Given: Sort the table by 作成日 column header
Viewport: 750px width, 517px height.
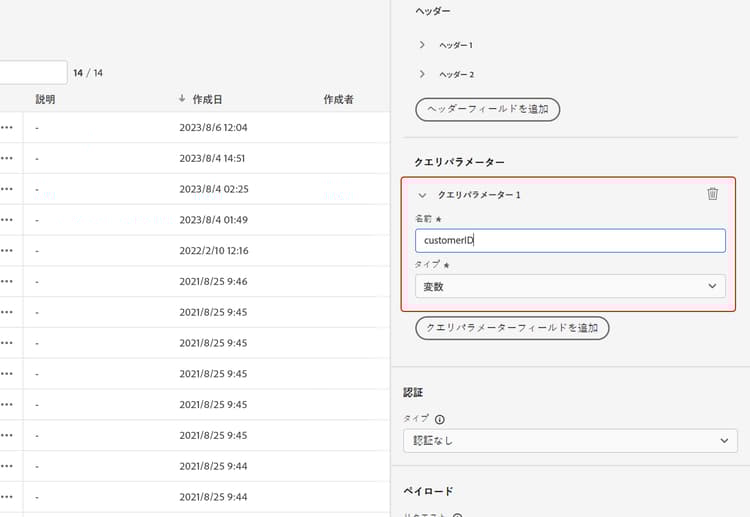Looking at the screenshot, I should pyautogui.click(x=207, y=100).
